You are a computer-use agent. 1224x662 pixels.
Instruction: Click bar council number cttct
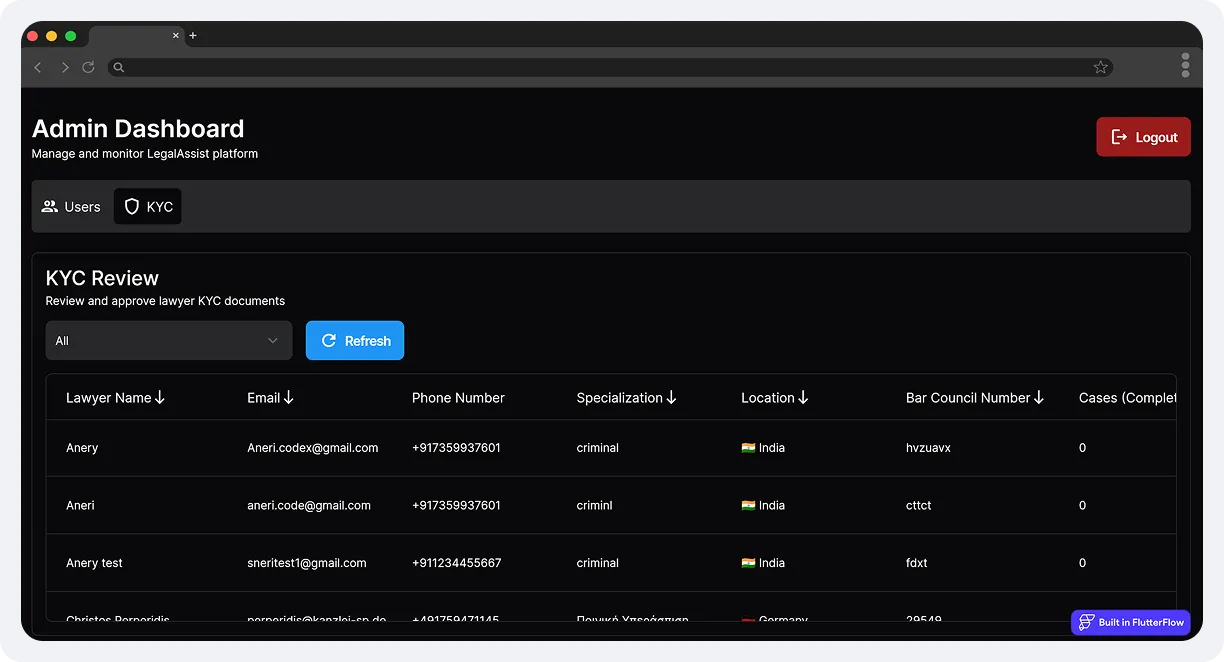pos(919,505)
